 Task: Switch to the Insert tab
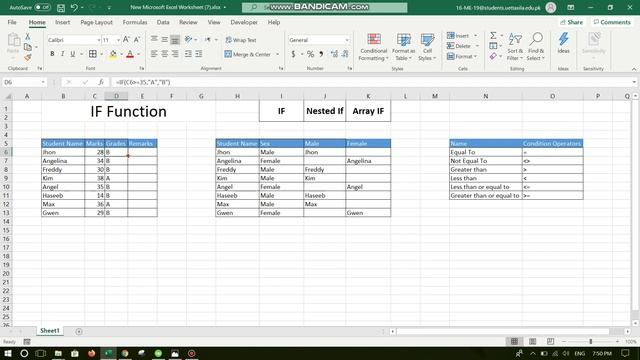[x=62, y=22]
